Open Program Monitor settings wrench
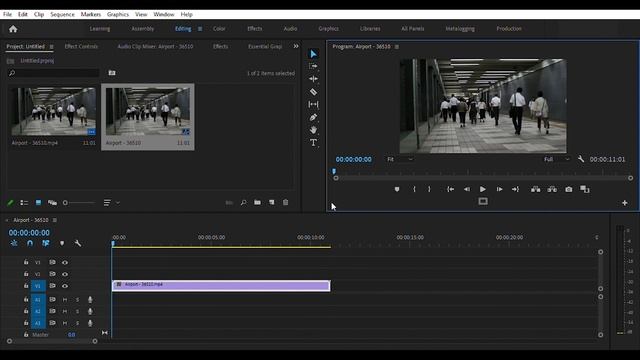Image resolution: width=640 pixels, height=360 pixels. click(581, 159)
